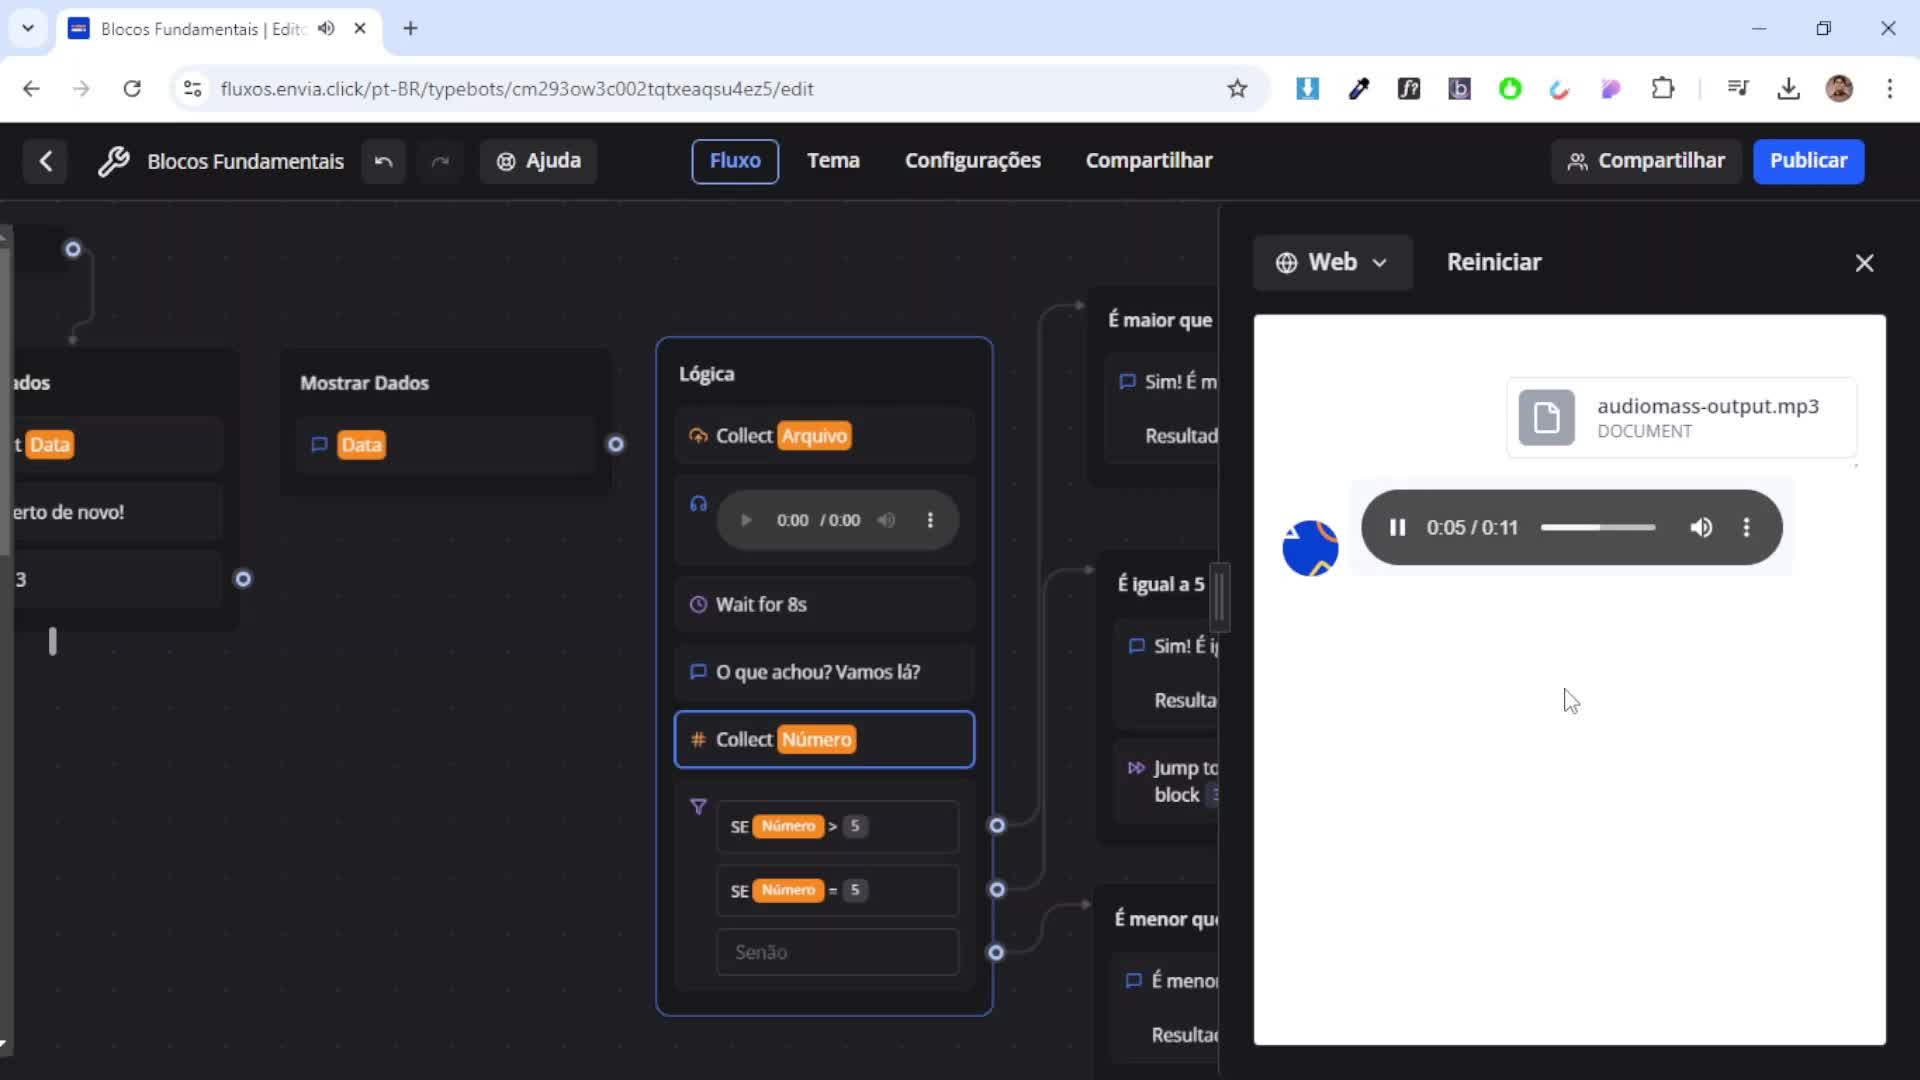Click the undo arrow icon
This screenshot has height=1080, width=1920.
click(383, 161)
